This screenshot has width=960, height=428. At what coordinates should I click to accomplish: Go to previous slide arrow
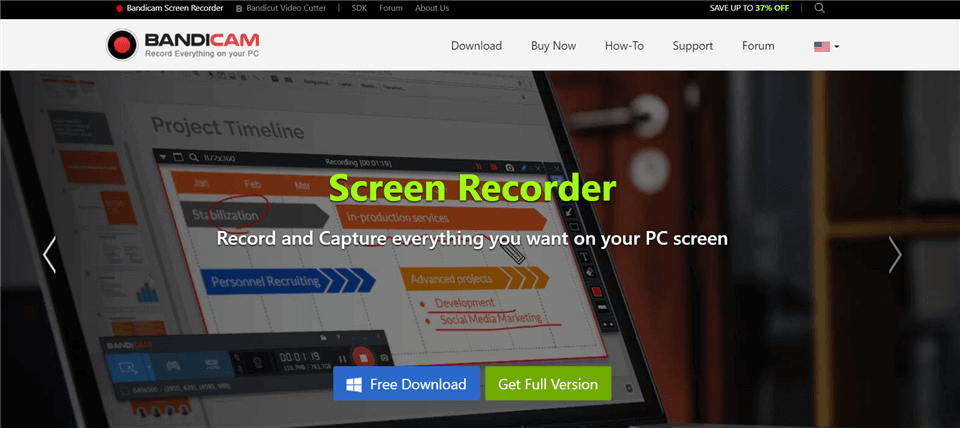coord(50,254)
